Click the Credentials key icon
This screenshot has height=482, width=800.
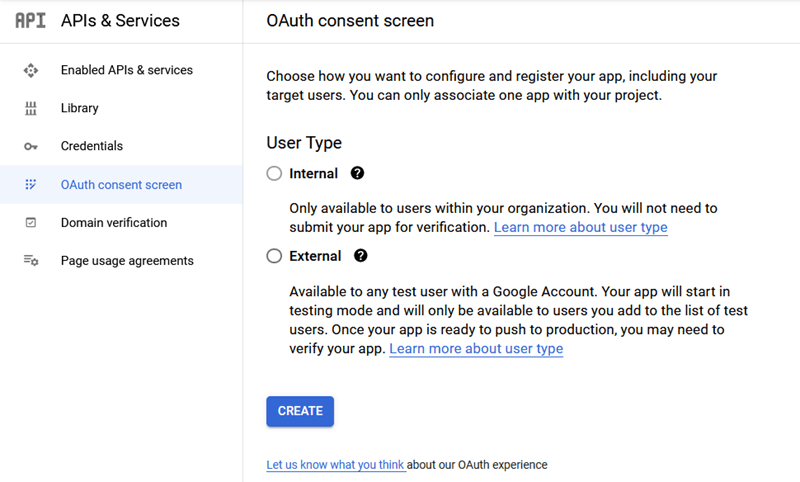click(31, 147)
